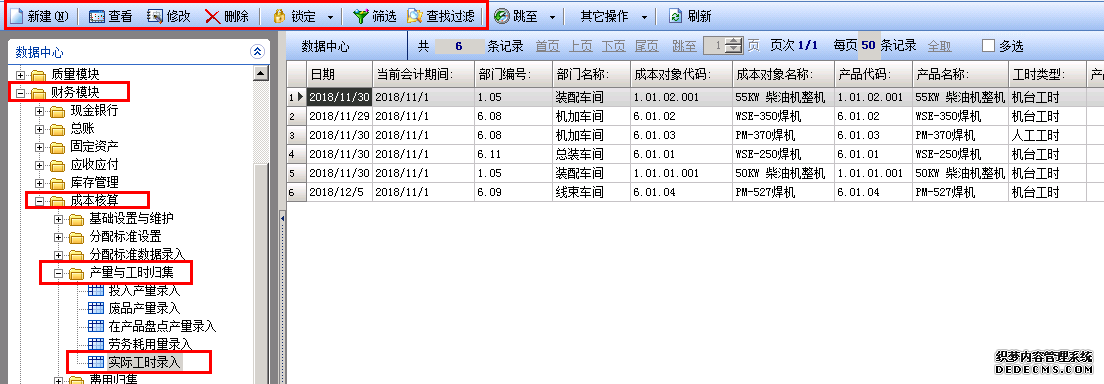Screen dimensions: 1104x384
Task: Enable the 多选 multi-select checkbox
Action: [989, 46]
